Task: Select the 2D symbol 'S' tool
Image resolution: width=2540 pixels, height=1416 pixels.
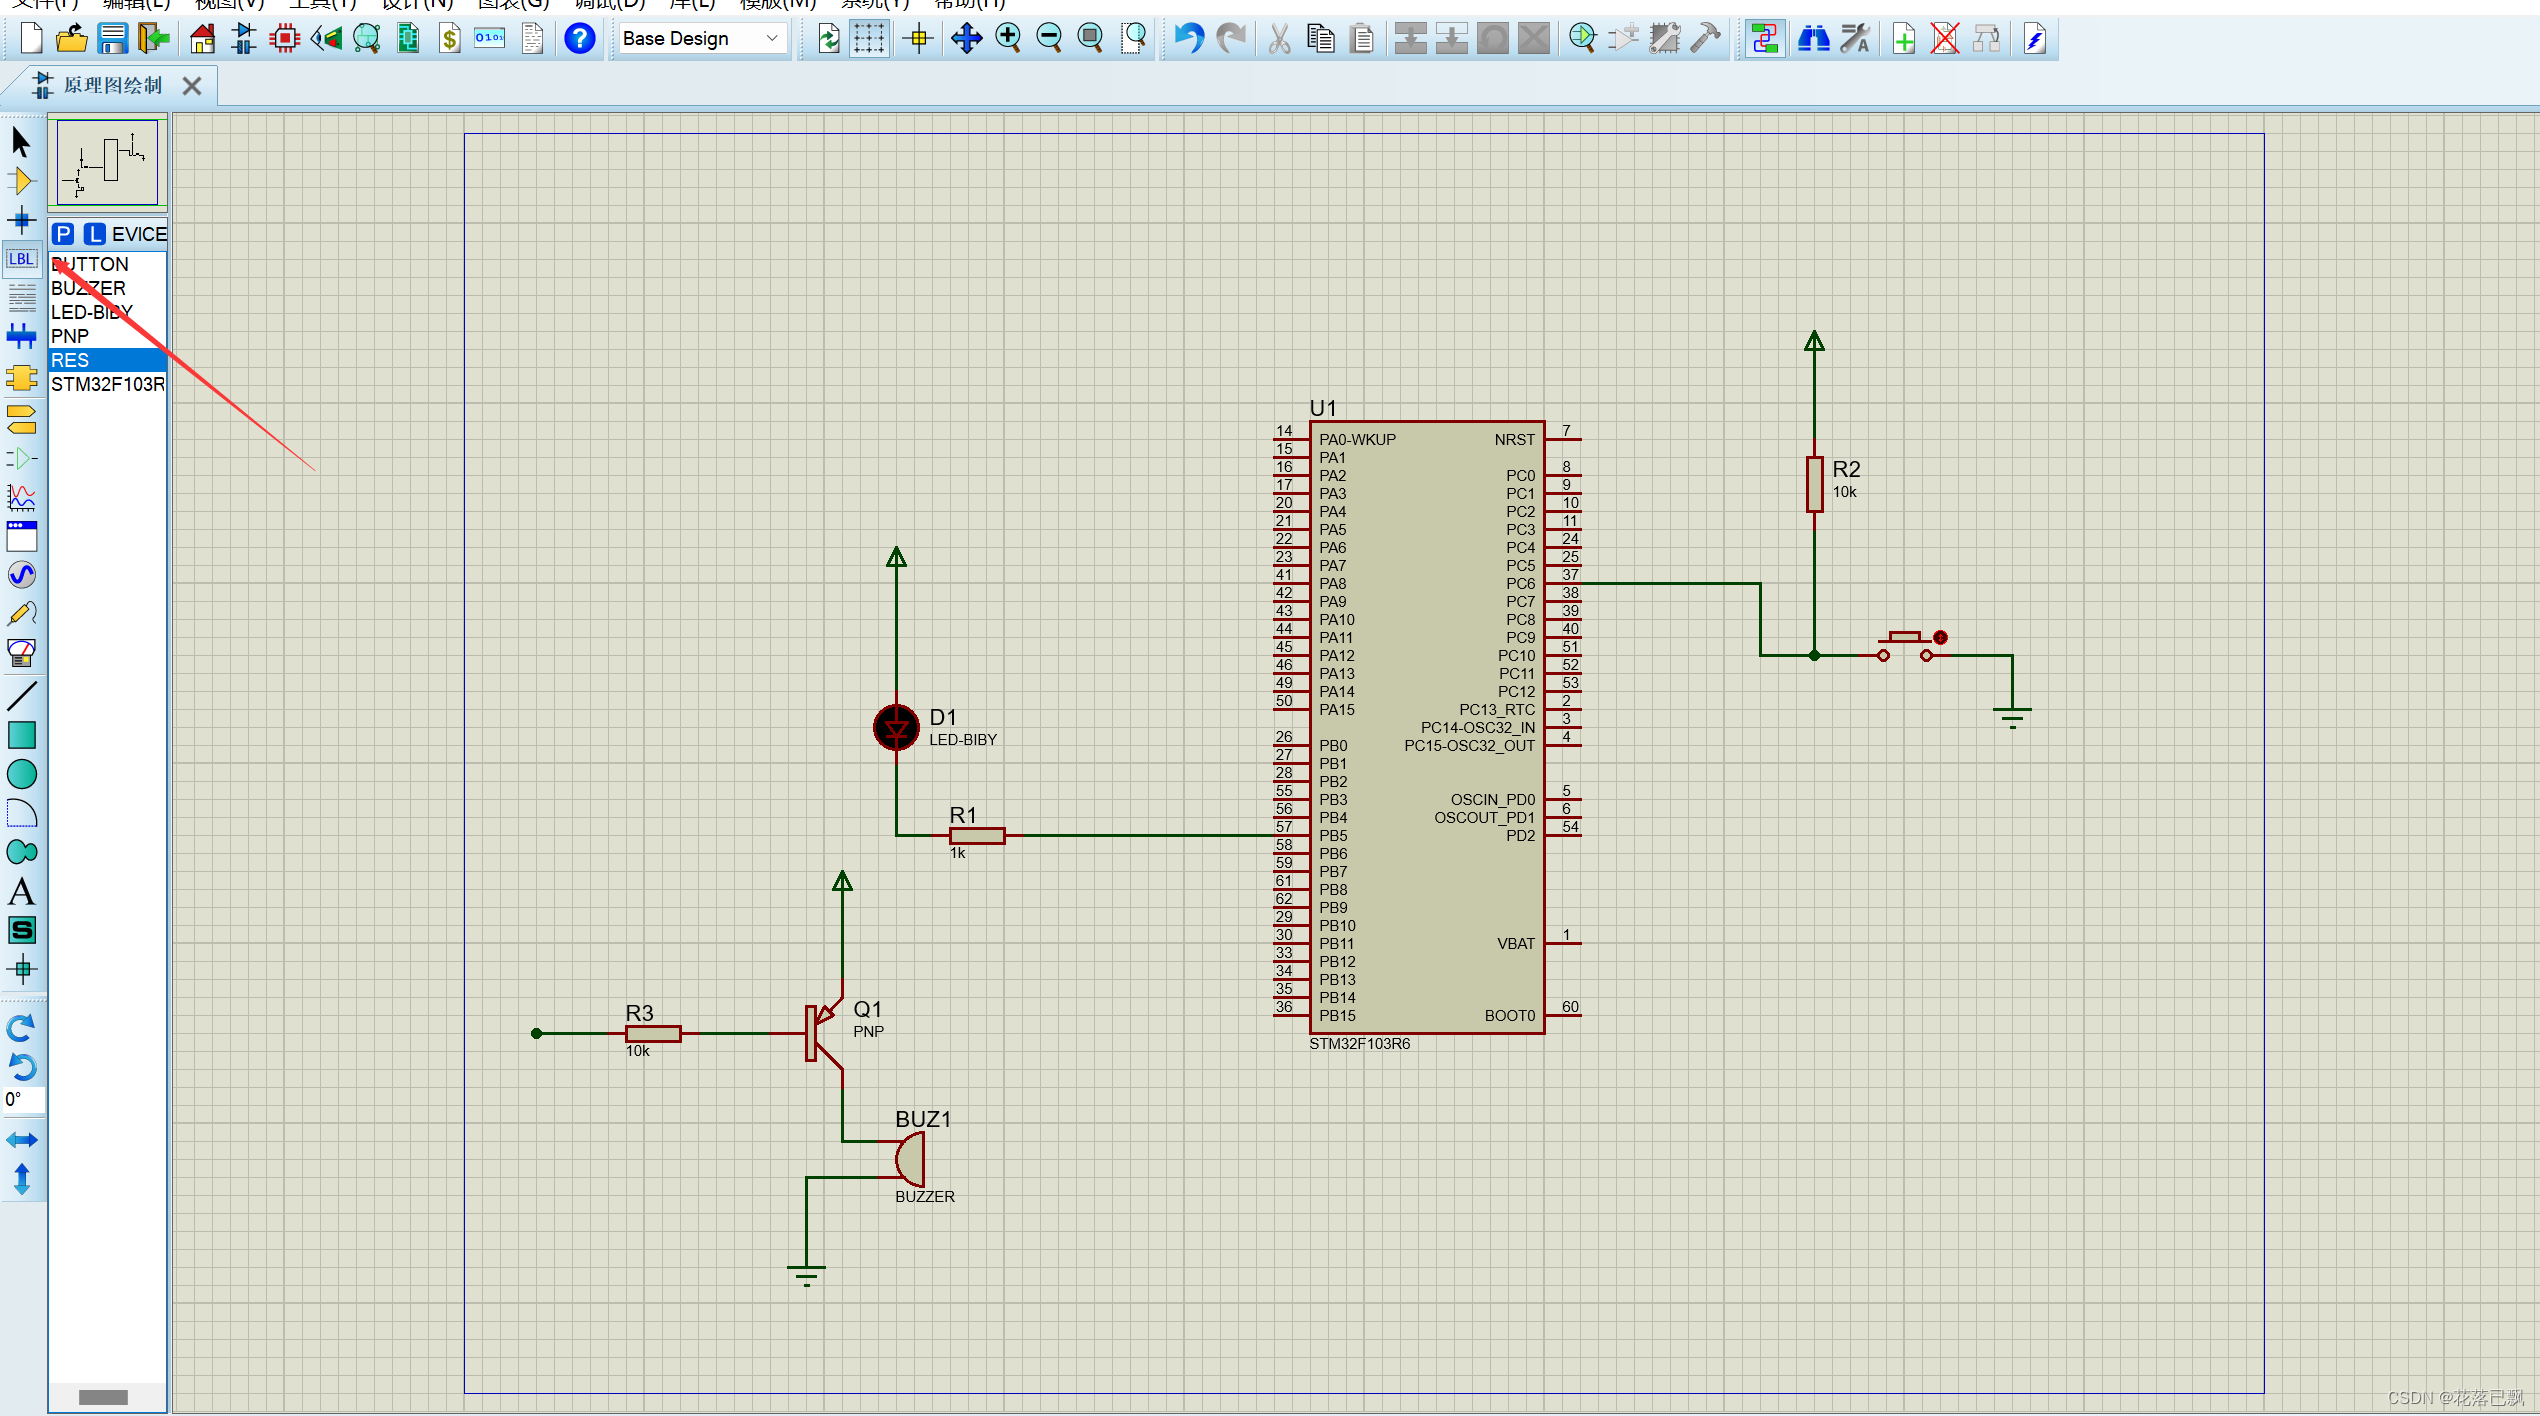Action: click(x=21, y=930)
